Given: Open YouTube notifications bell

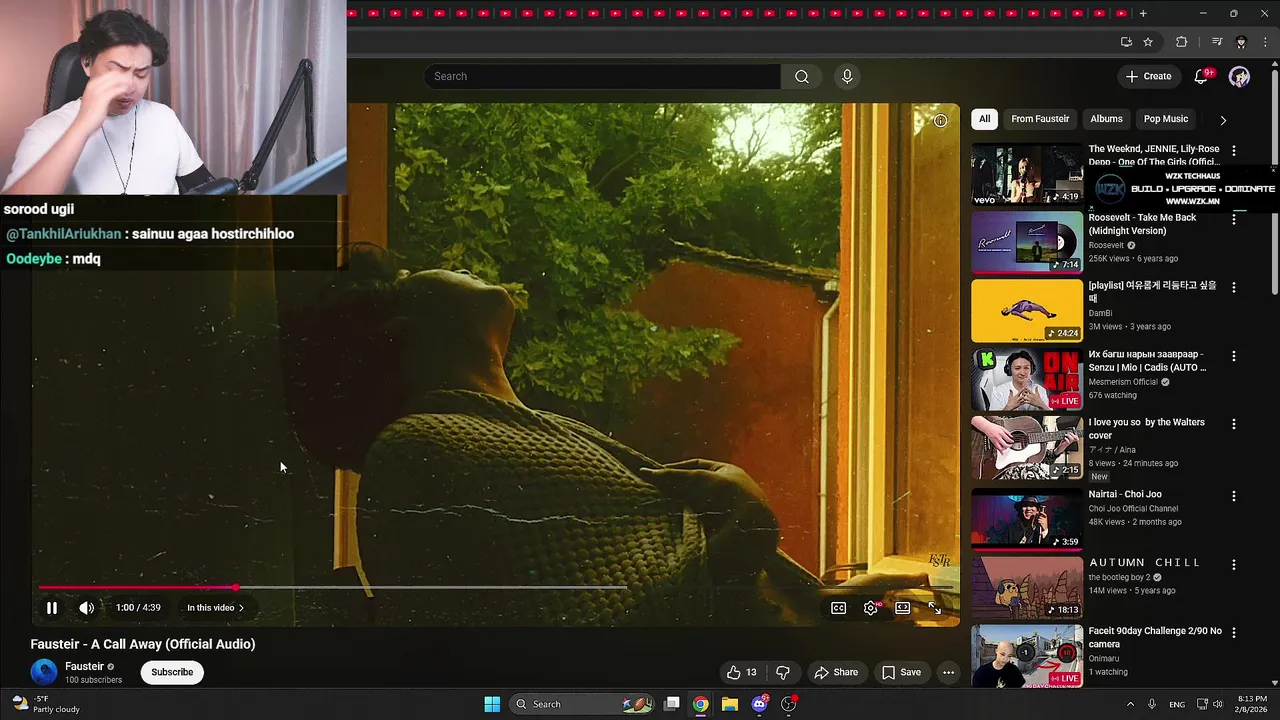Looking at the screenshot, I should pos(1202,76).
